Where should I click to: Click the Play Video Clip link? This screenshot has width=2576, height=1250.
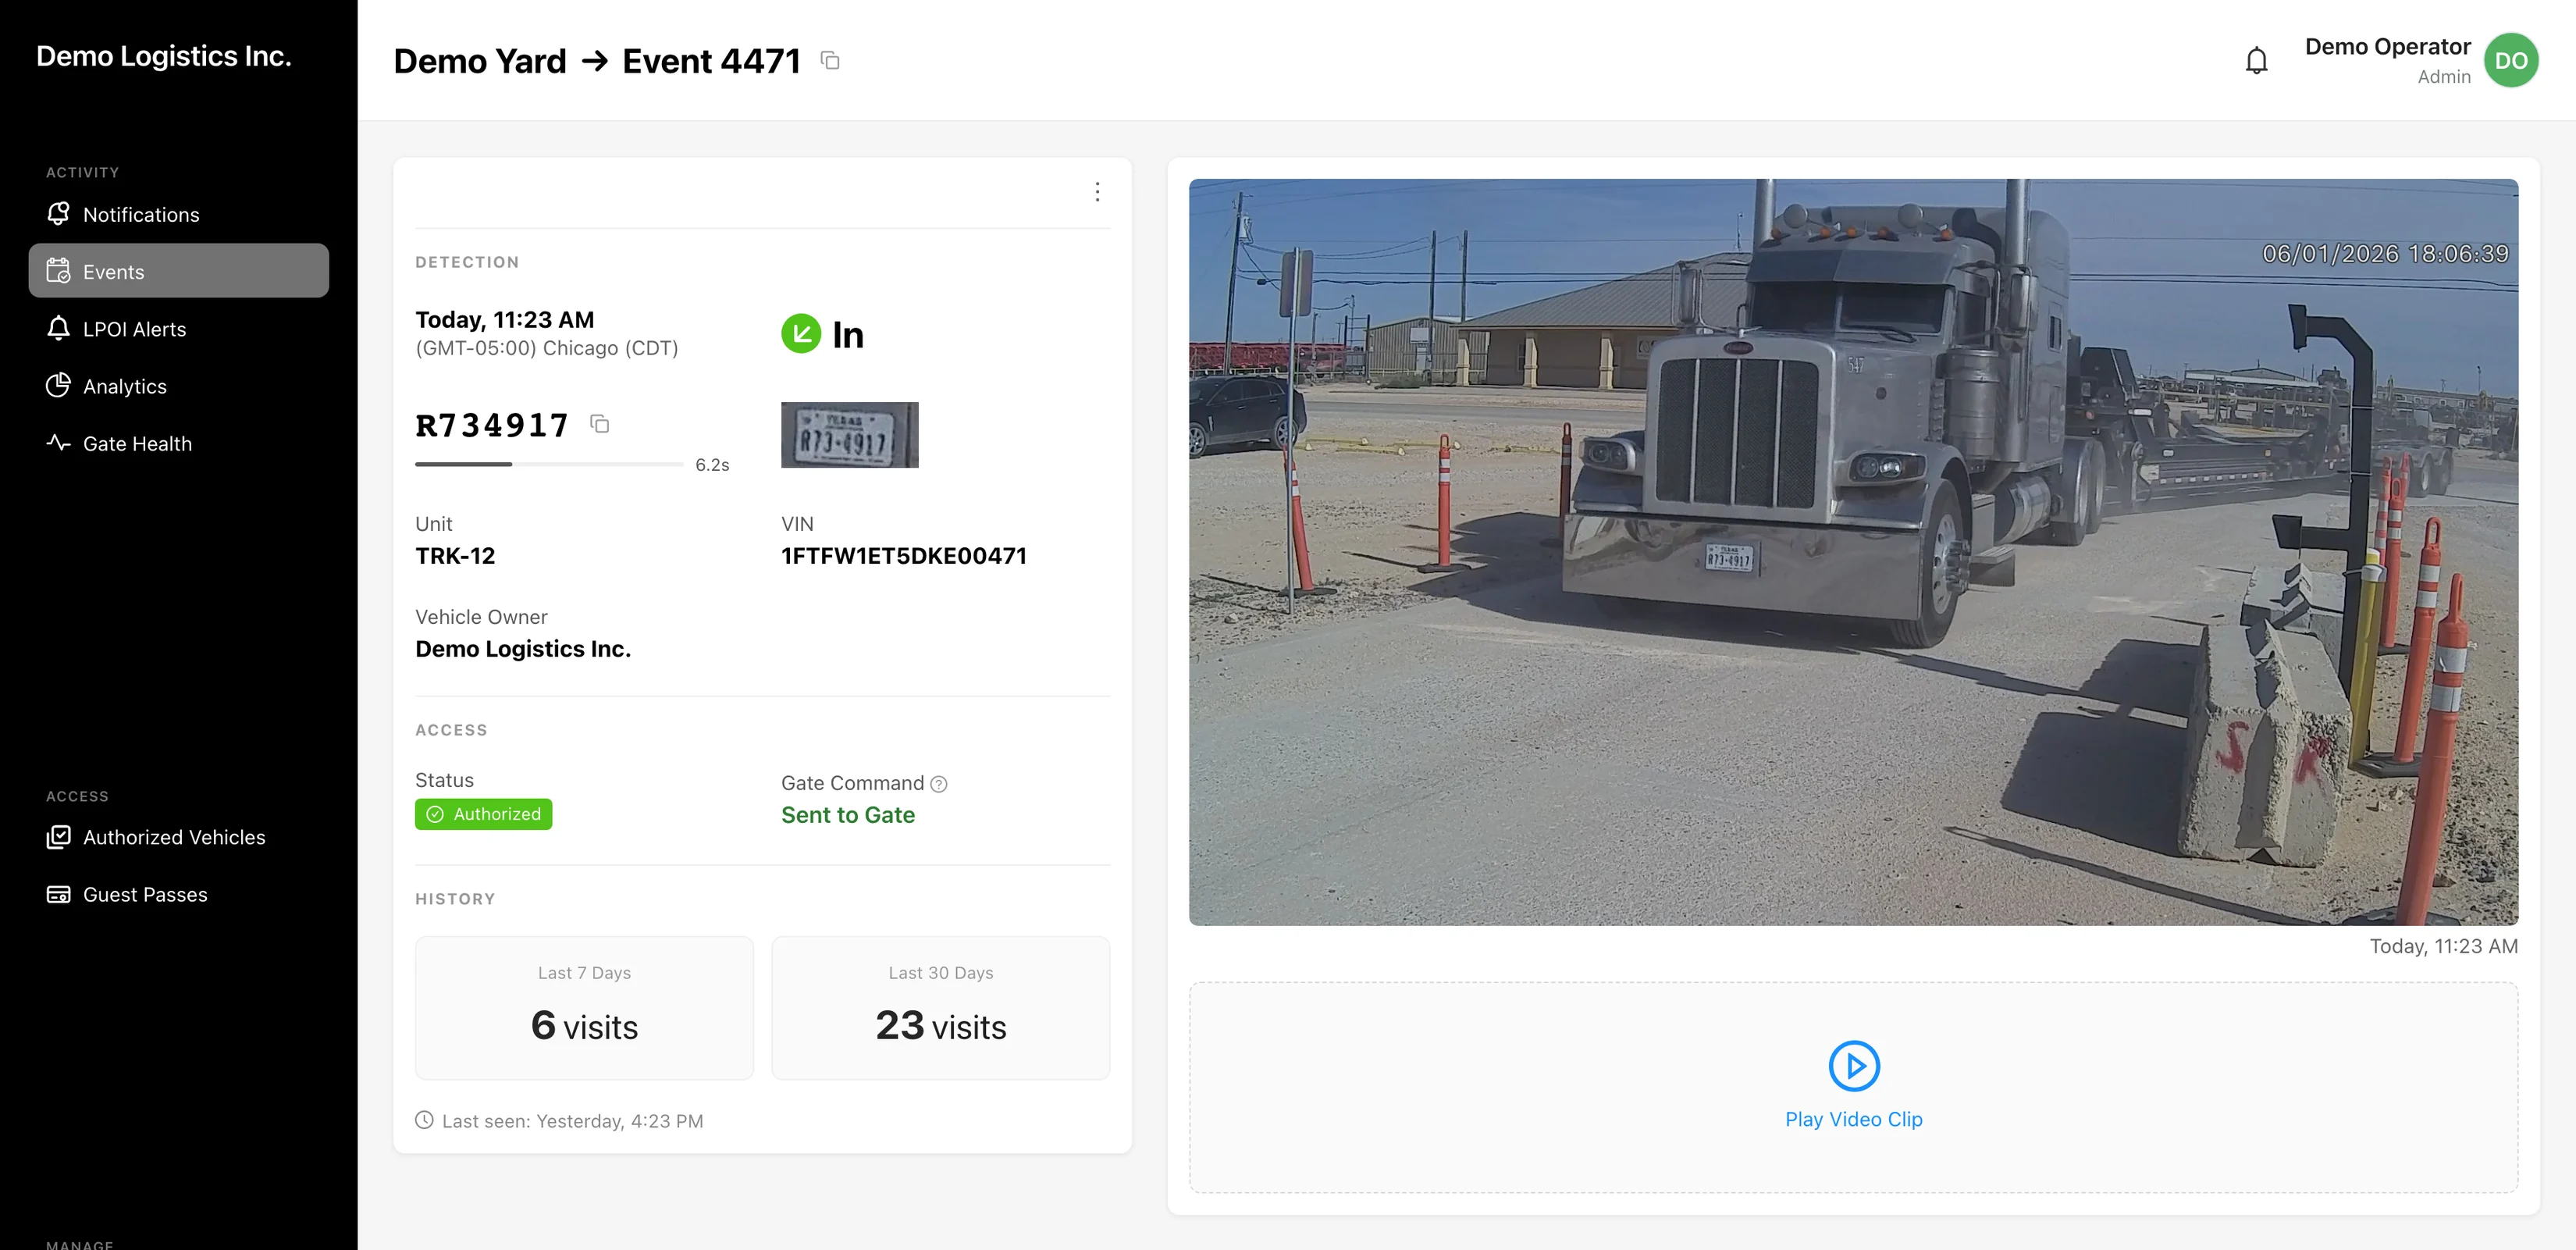coord(1853,1119)
